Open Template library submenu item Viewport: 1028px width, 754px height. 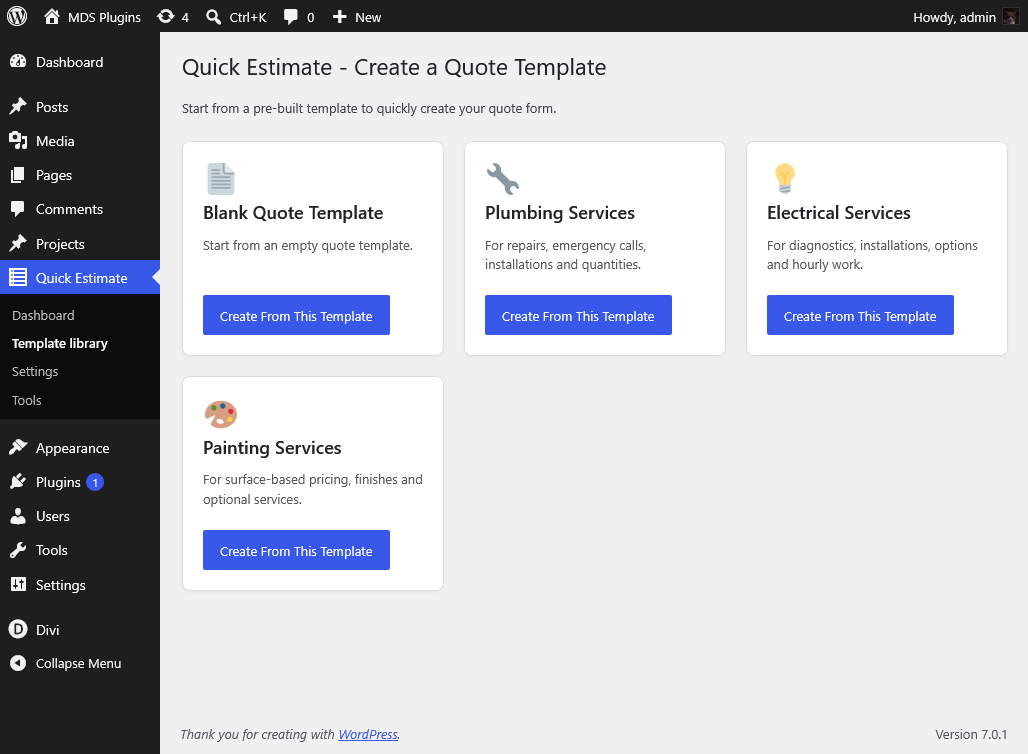pyautogui.click(x=60, y=344)
